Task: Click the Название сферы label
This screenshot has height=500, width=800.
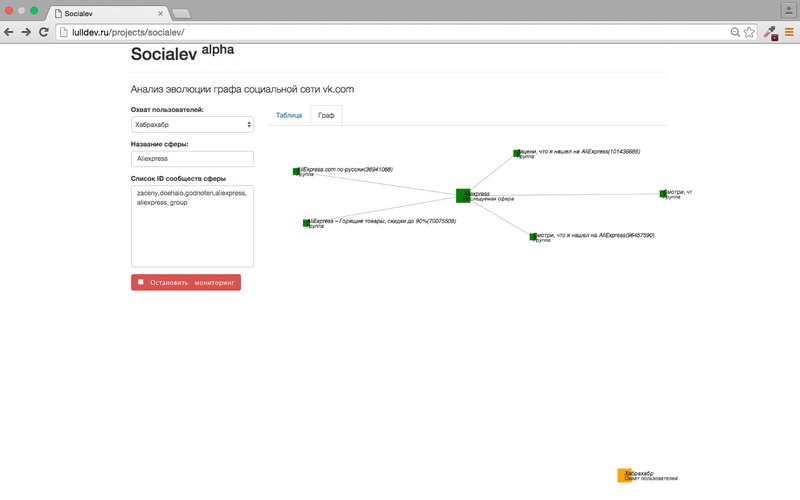Action: (x=160, y=144)
